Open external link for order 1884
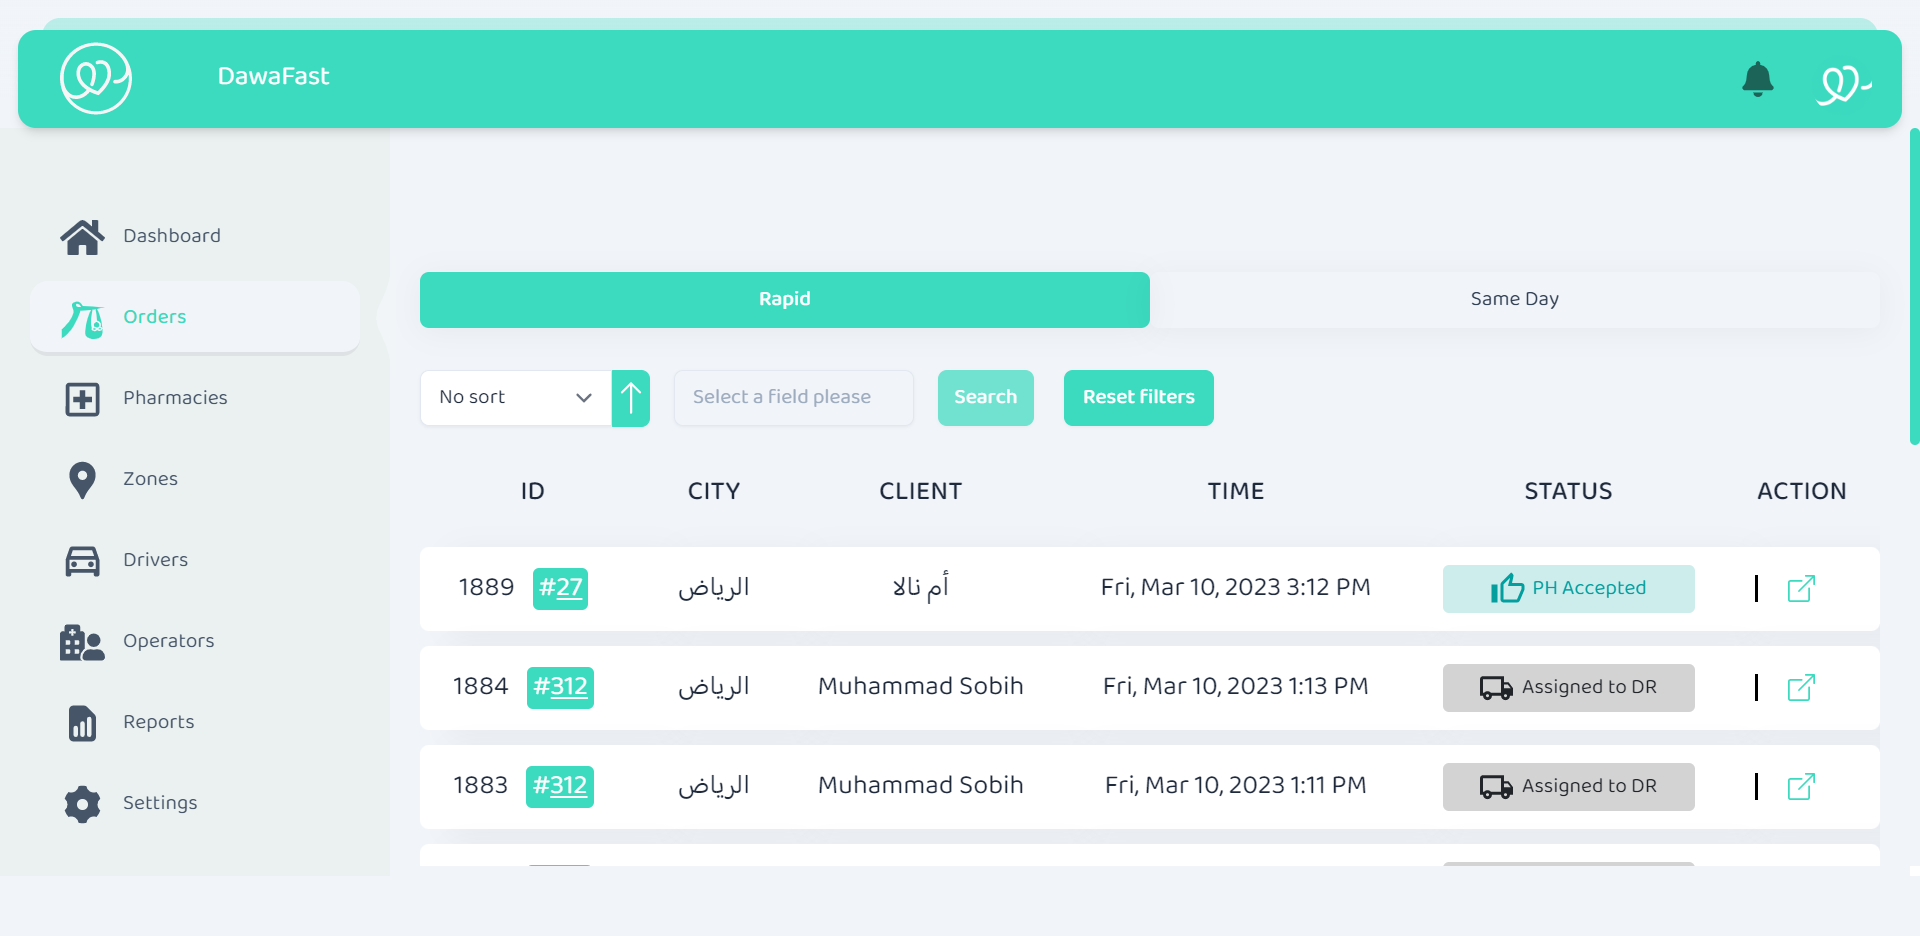The image size is (1920, 936). (x=1800, y=688)
